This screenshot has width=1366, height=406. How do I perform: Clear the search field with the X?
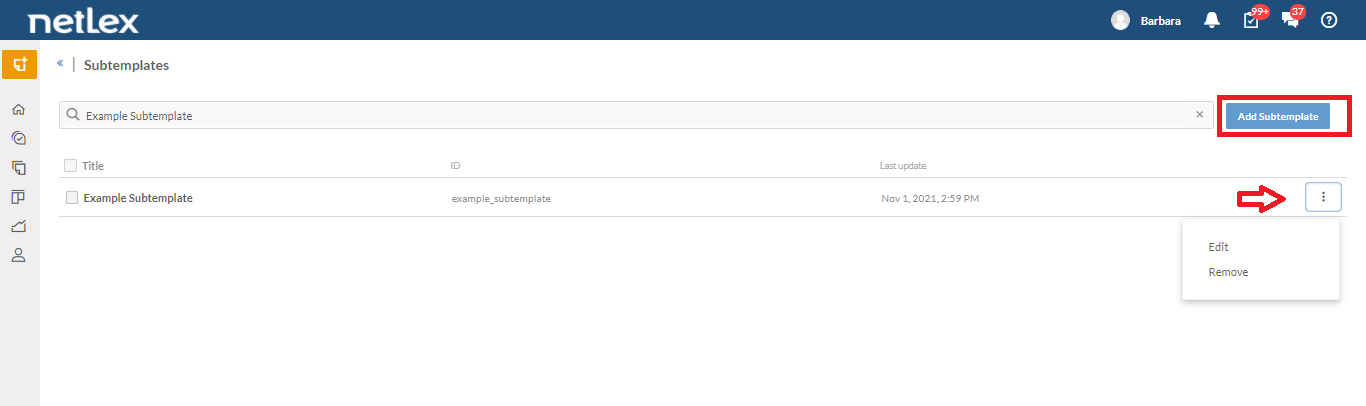pyautogui.click(x=1199, y=114)
